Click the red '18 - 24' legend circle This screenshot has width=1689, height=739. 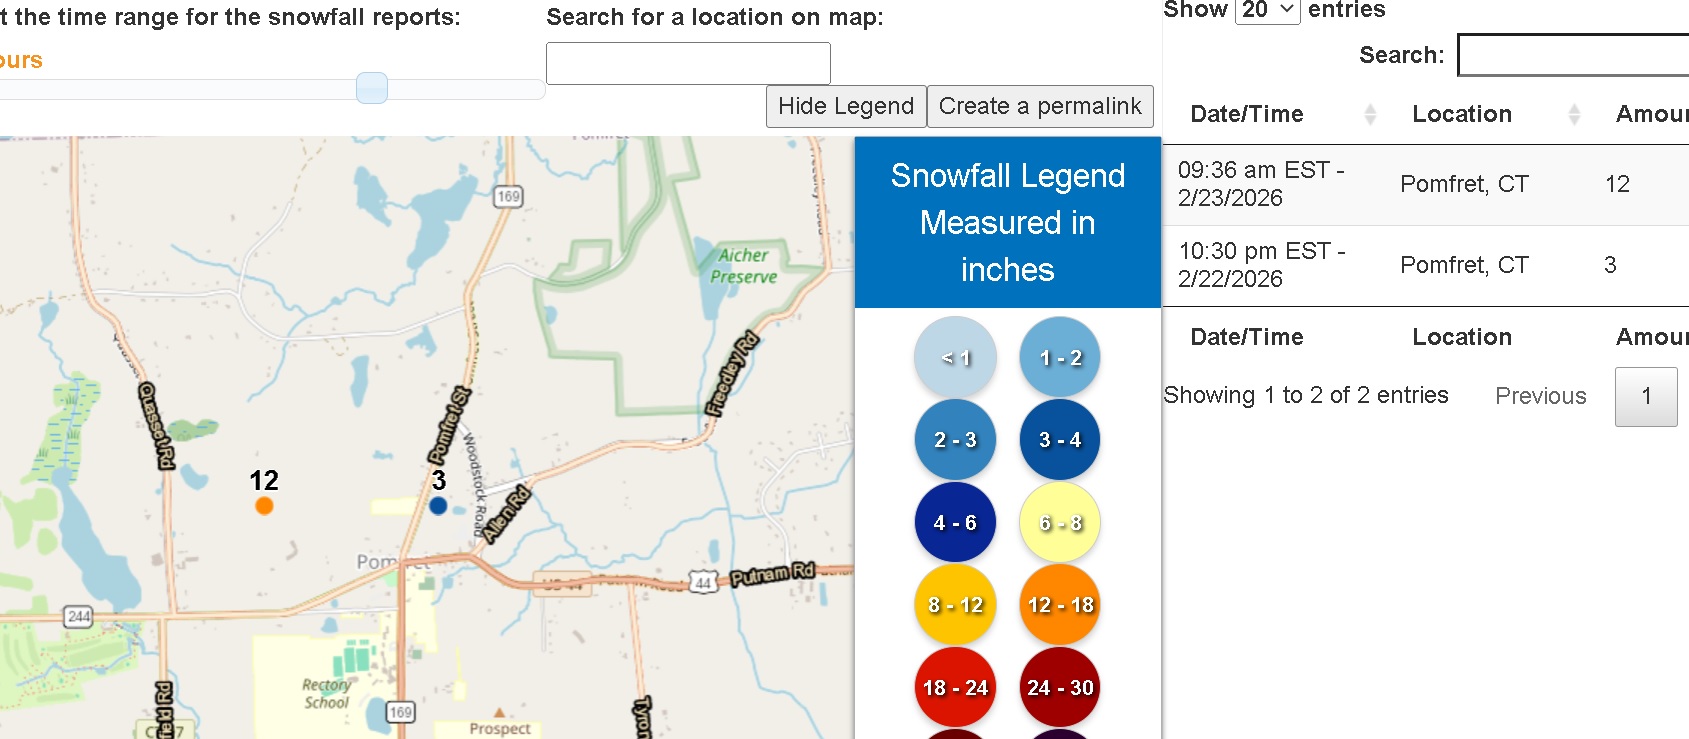click(955, 688)
